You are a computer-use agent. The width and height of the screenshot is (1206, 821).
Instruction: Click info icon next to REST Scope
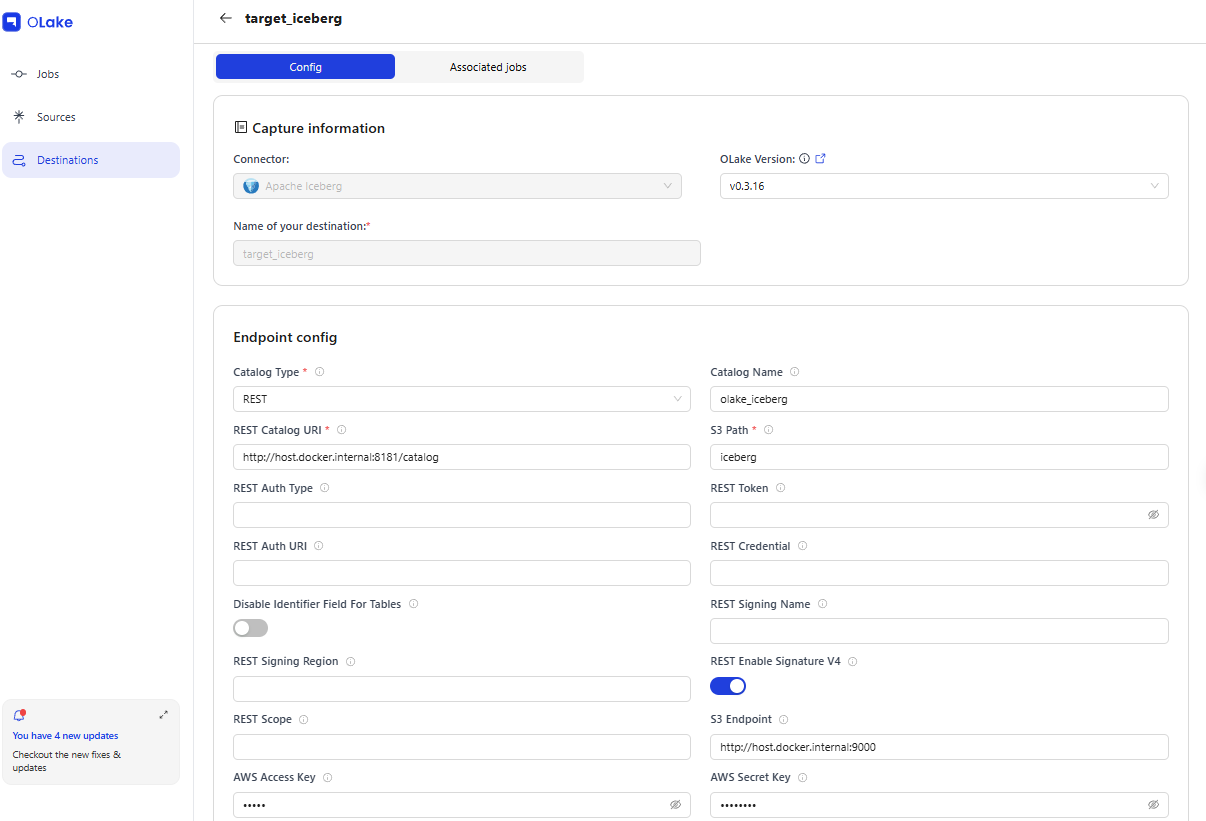click(x=303, y=720)
